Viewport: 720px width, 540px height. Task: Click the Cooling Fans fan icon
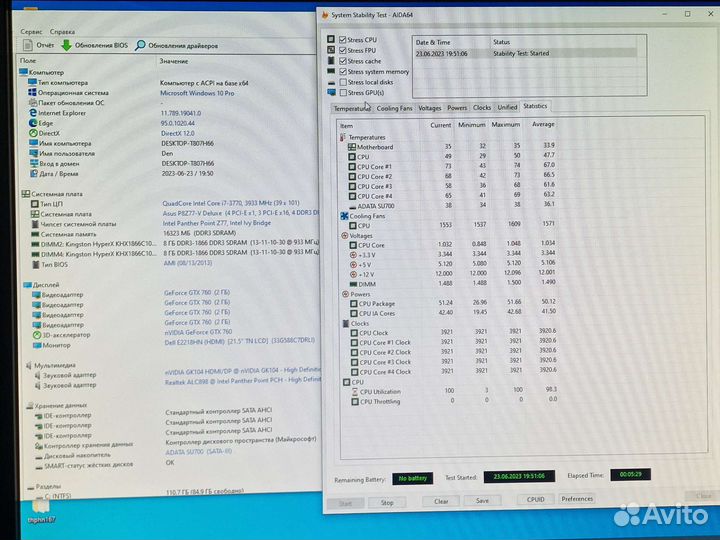(344, 216)
